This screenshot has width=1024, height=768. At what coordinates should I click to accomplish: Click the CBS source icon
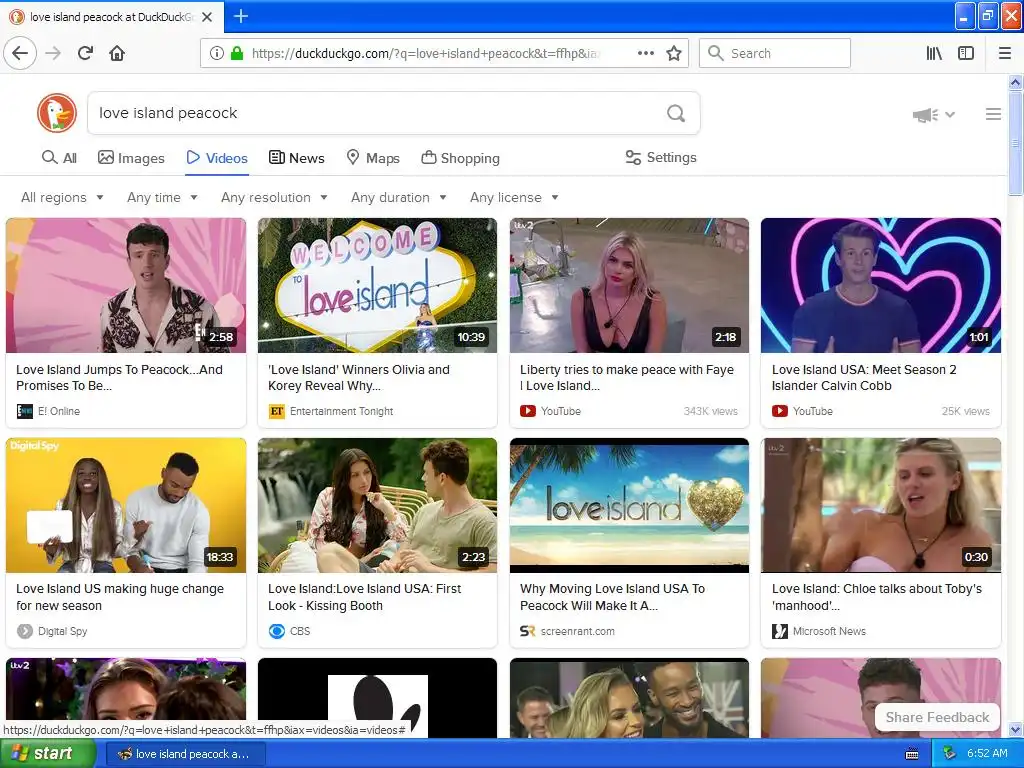[276, 631]
